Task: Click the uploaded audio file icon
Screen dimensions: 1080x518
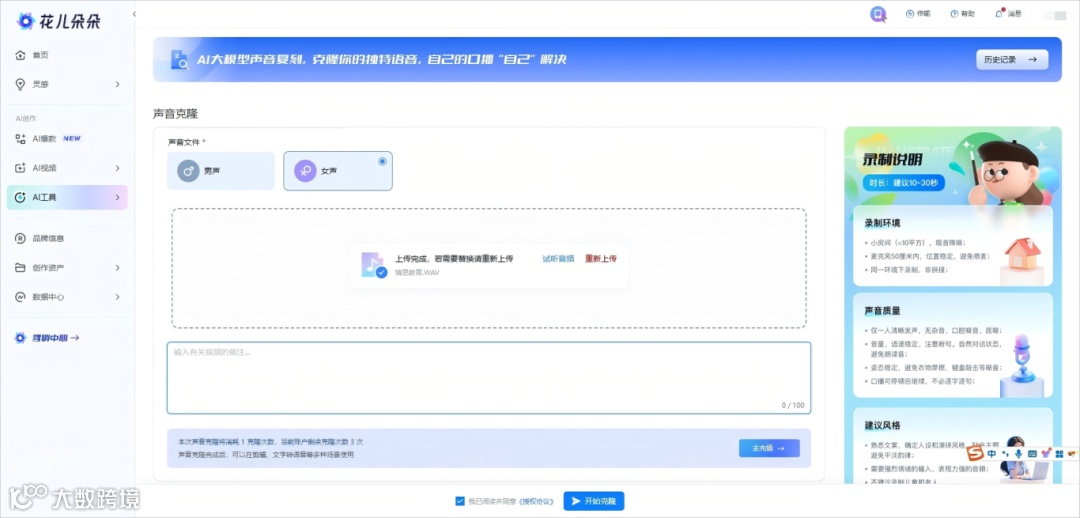Action: pyautogui.click(x=373, y=265)
